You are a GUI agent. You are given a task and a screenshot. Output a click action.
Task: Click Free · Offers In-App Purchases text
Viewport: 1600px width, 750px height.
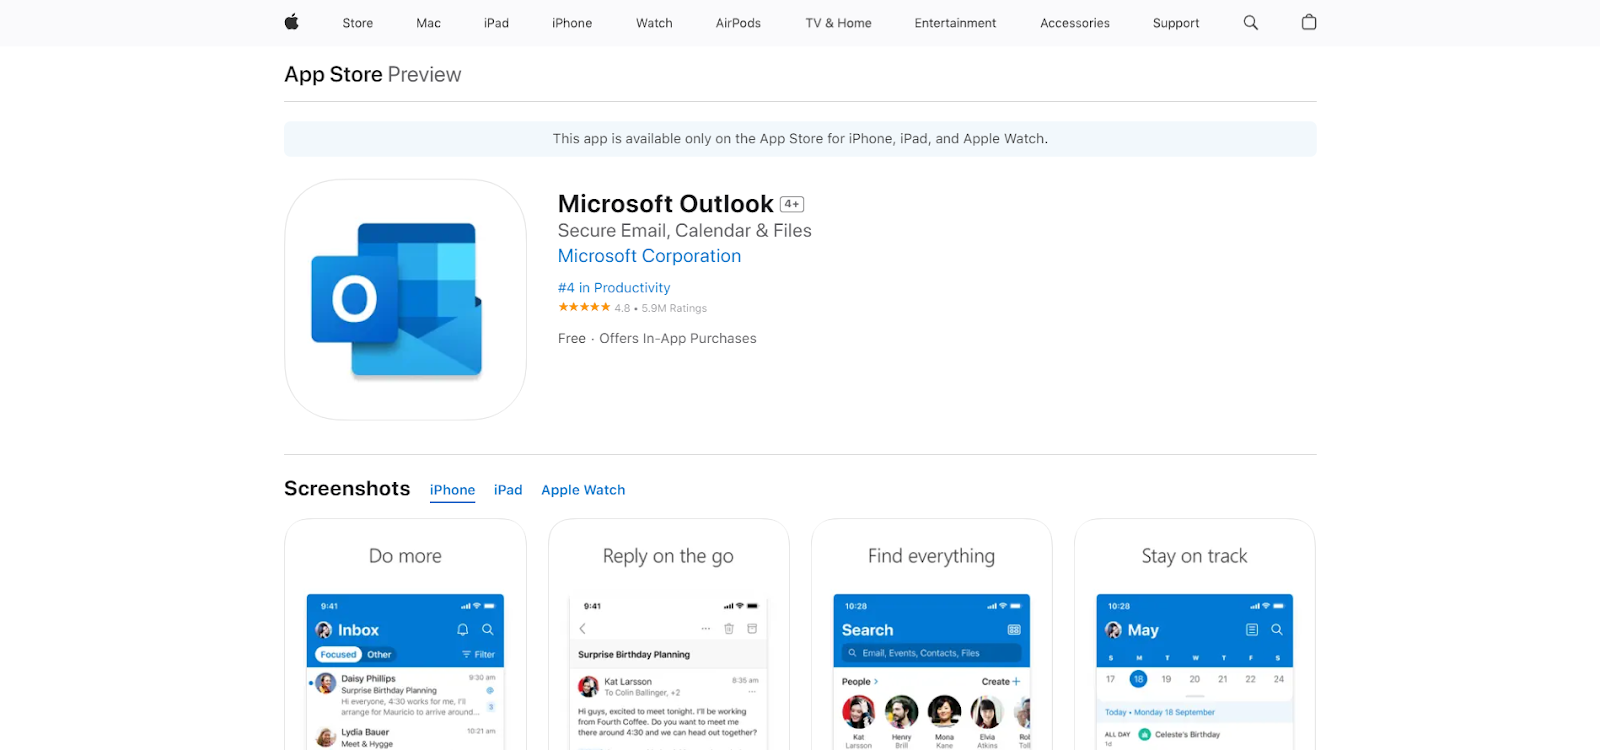coord(657,339)
